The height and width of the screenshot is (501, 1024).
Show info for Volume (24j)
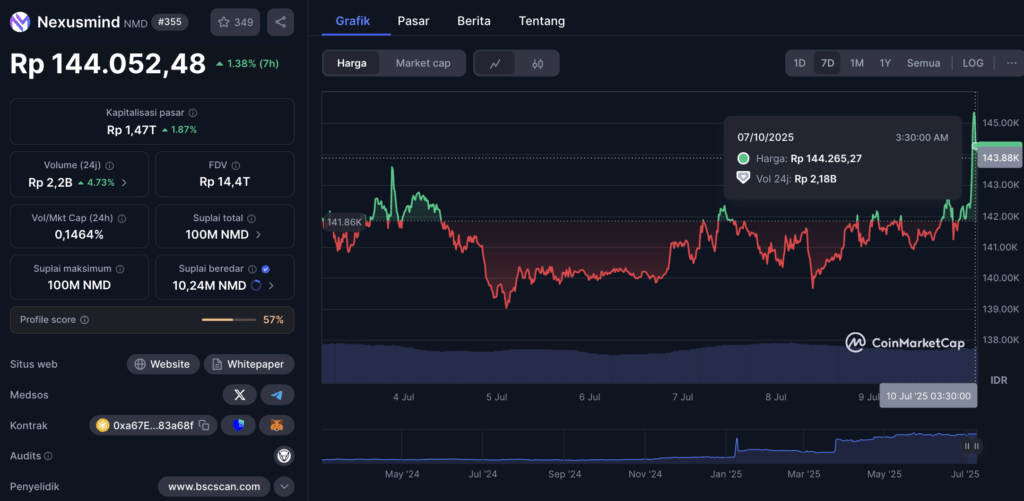tap(110, 166)
